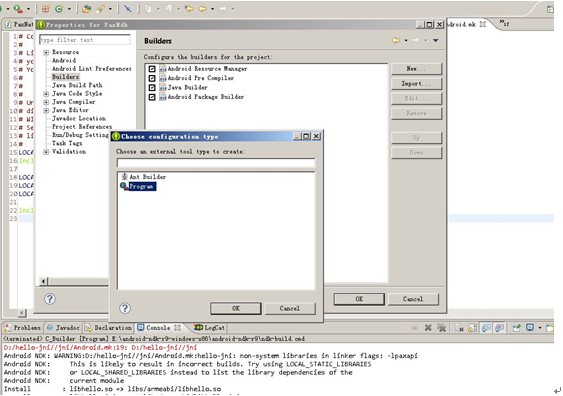
Task: Click the left scroll arrow under properties tree
Action: click(x=43, y=281)
